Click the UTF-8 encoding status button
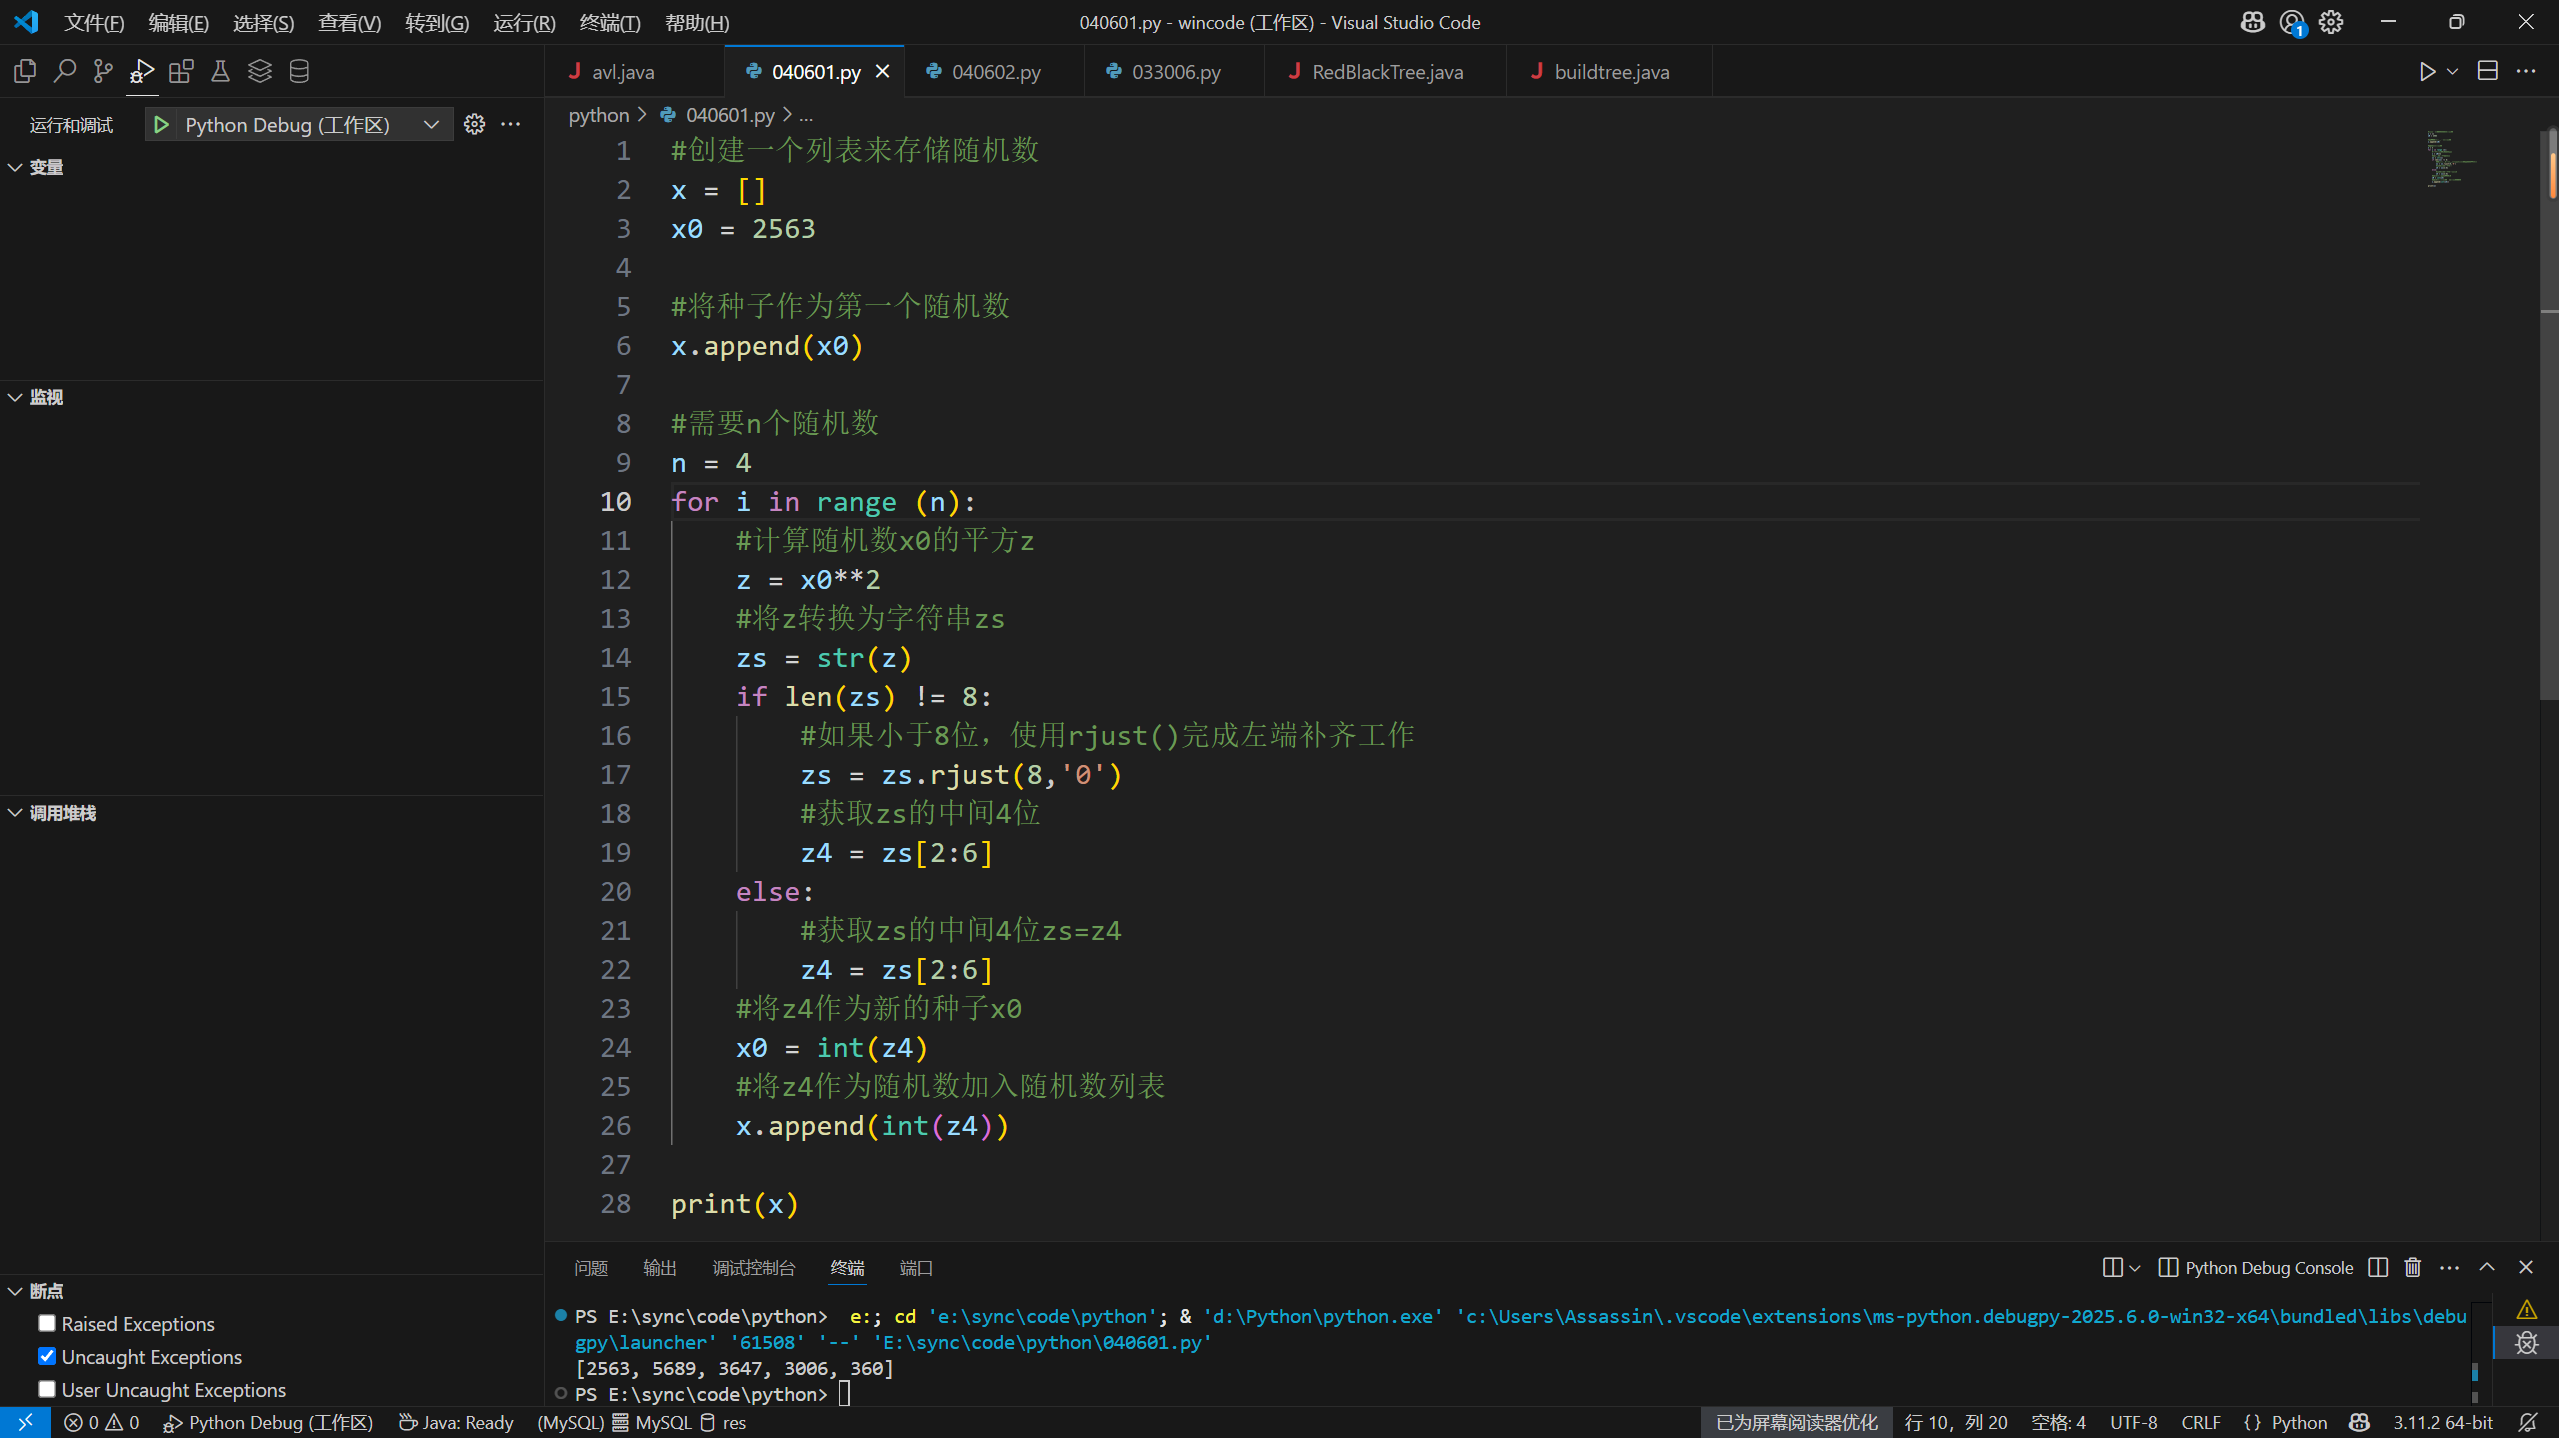Screen dimensions: 2559x1438 2133,1422
